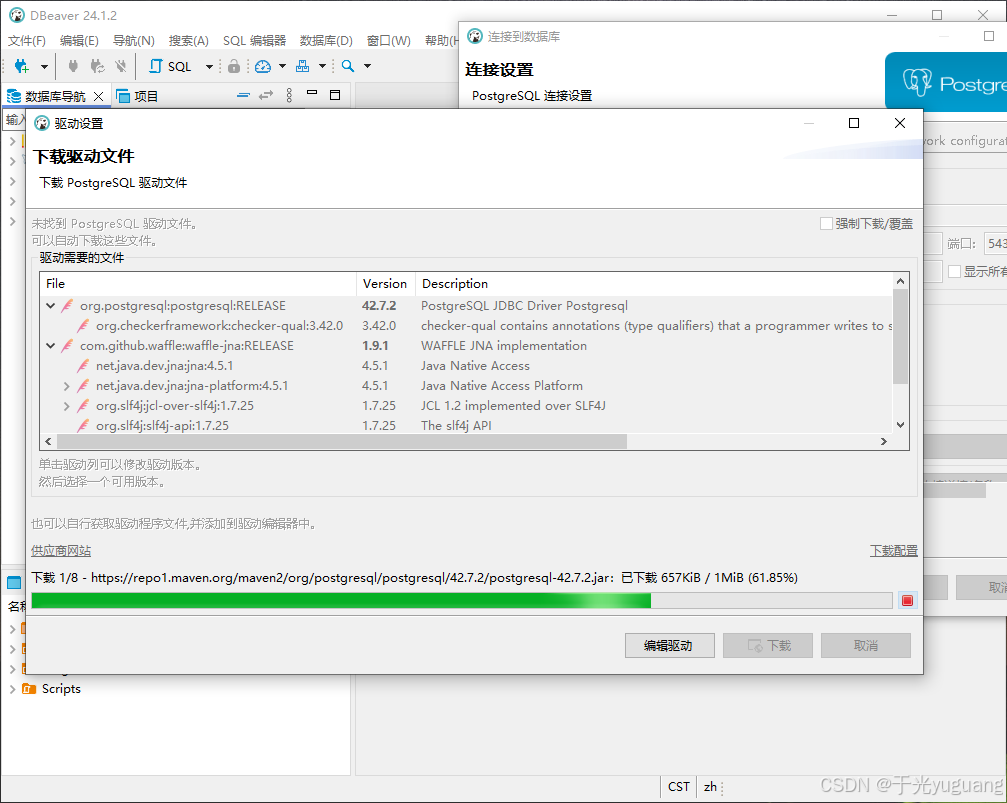1007x803 pixels.
Task: Click the network schema toolbar icon
Action: 302,66
